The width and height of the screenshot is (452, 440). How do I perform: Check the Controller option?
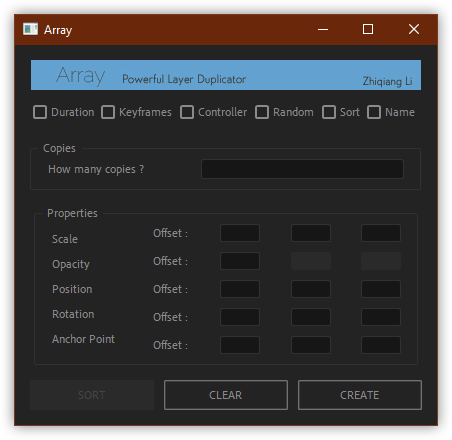click(187, 112)
